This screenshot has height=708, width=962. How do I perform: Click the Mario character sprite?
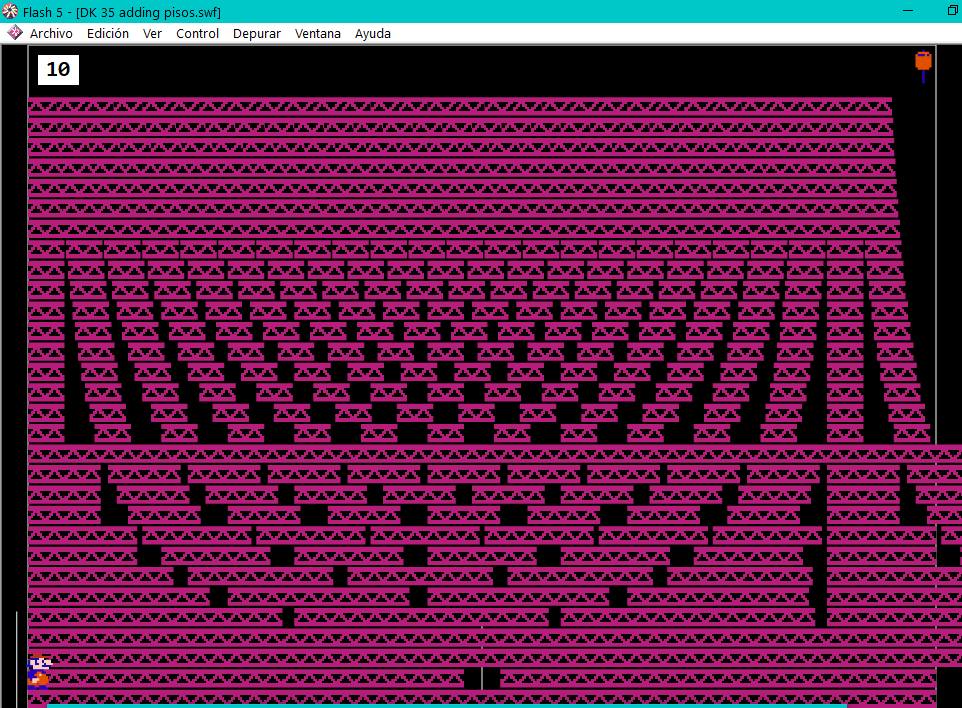pos(39,671)
